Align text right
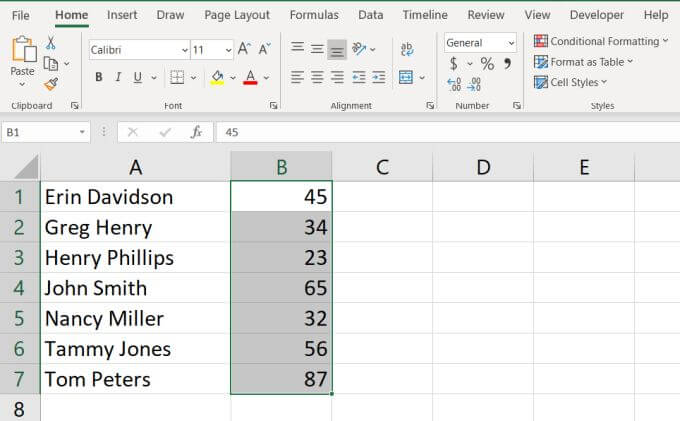 [337, 77]
